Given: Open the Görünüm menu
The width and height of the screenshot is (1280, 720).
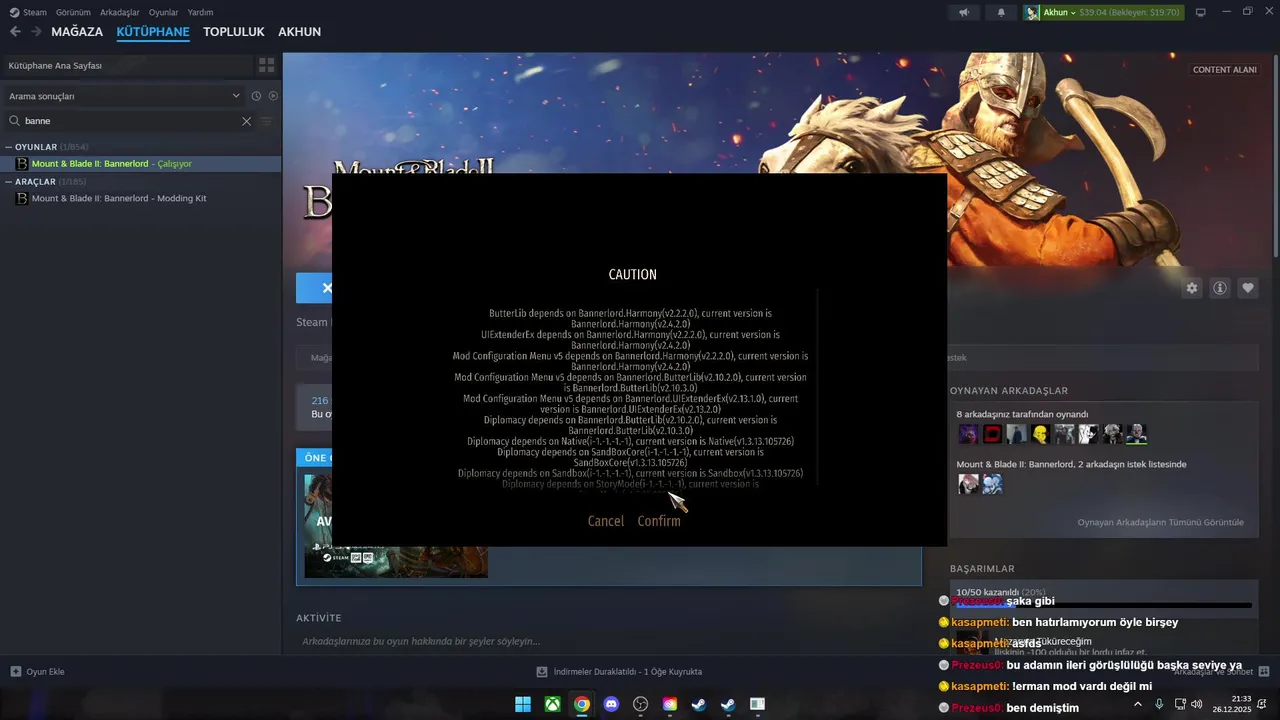Looking at the screenshot, I should [73, 12].
